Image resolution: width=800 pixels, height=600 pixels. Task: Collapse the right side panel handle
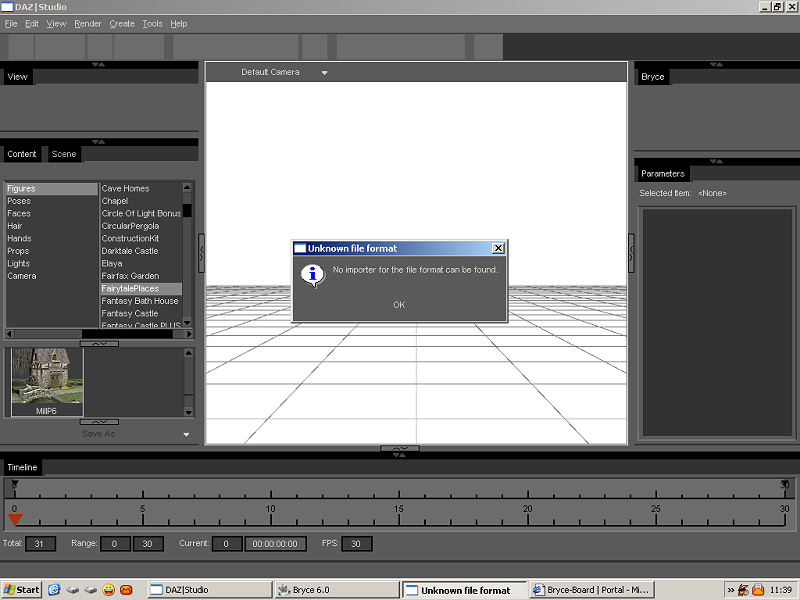click(x=631, y=254)
